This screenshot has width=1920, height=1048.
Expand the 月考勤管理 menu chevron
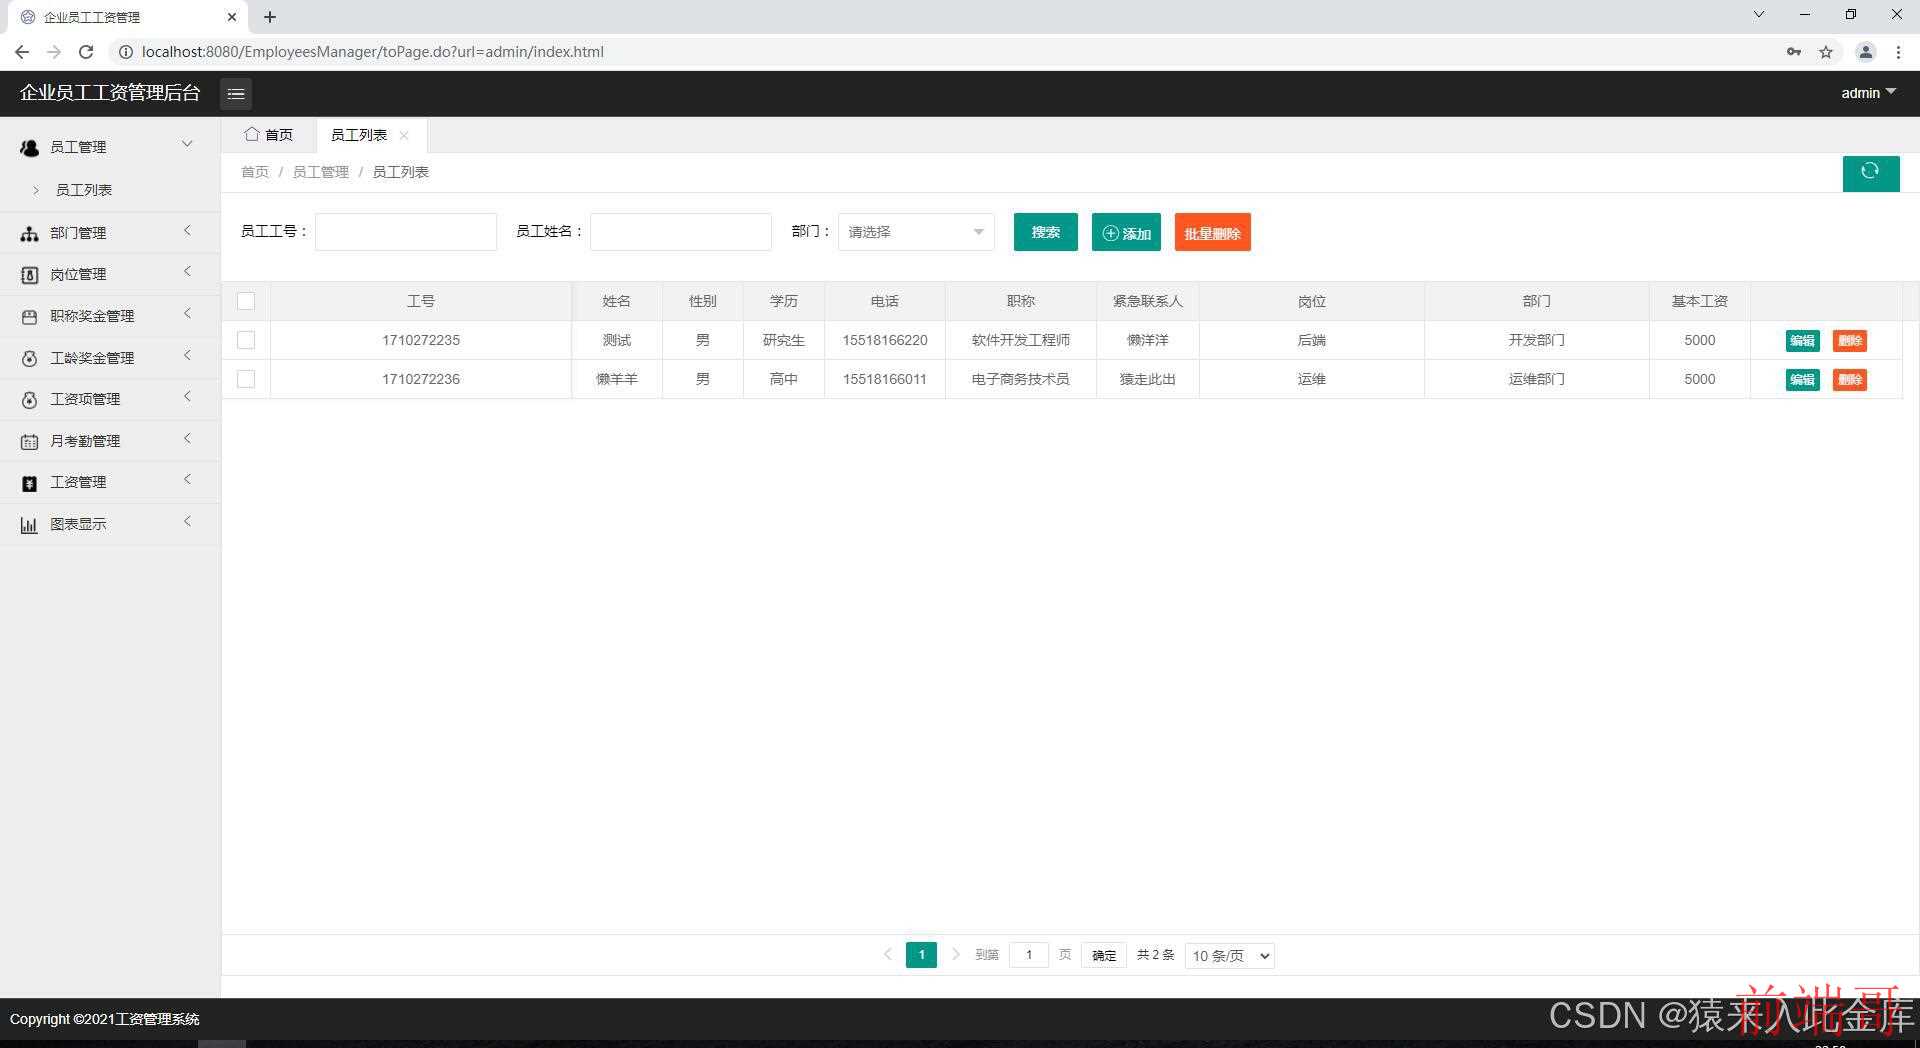[x=187, y=439]
